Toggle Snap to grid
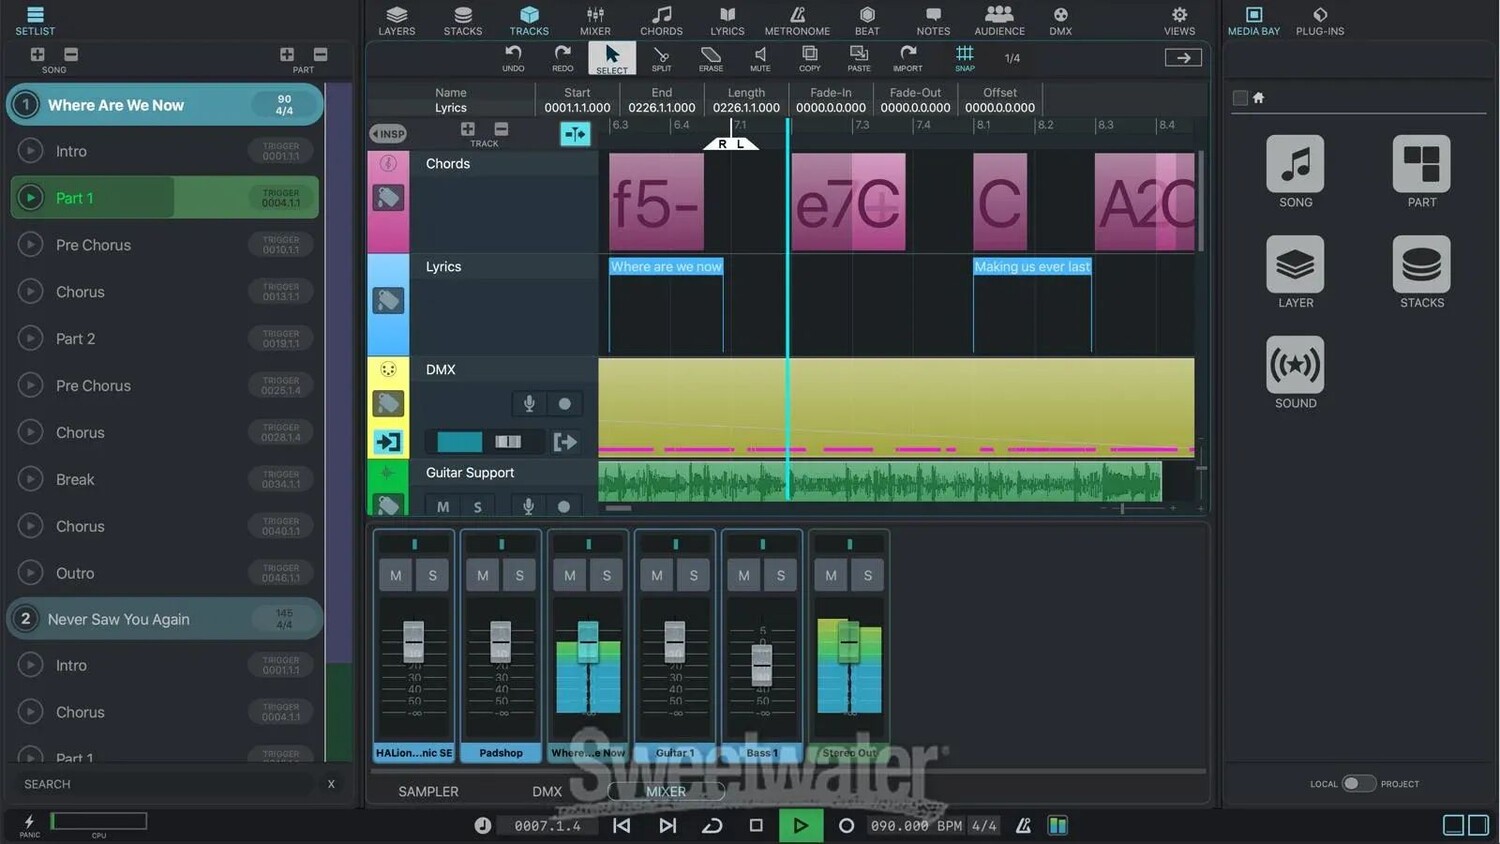The height and width of the screenshot is (844, 1500). click(964, 58)
